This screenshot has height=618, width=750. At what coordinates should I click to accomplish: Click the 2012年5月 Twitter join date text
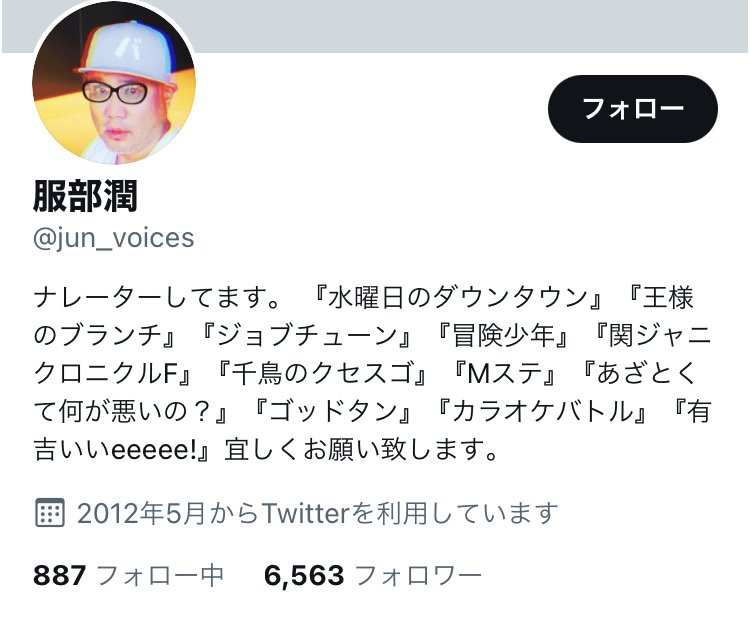point(318,513)
